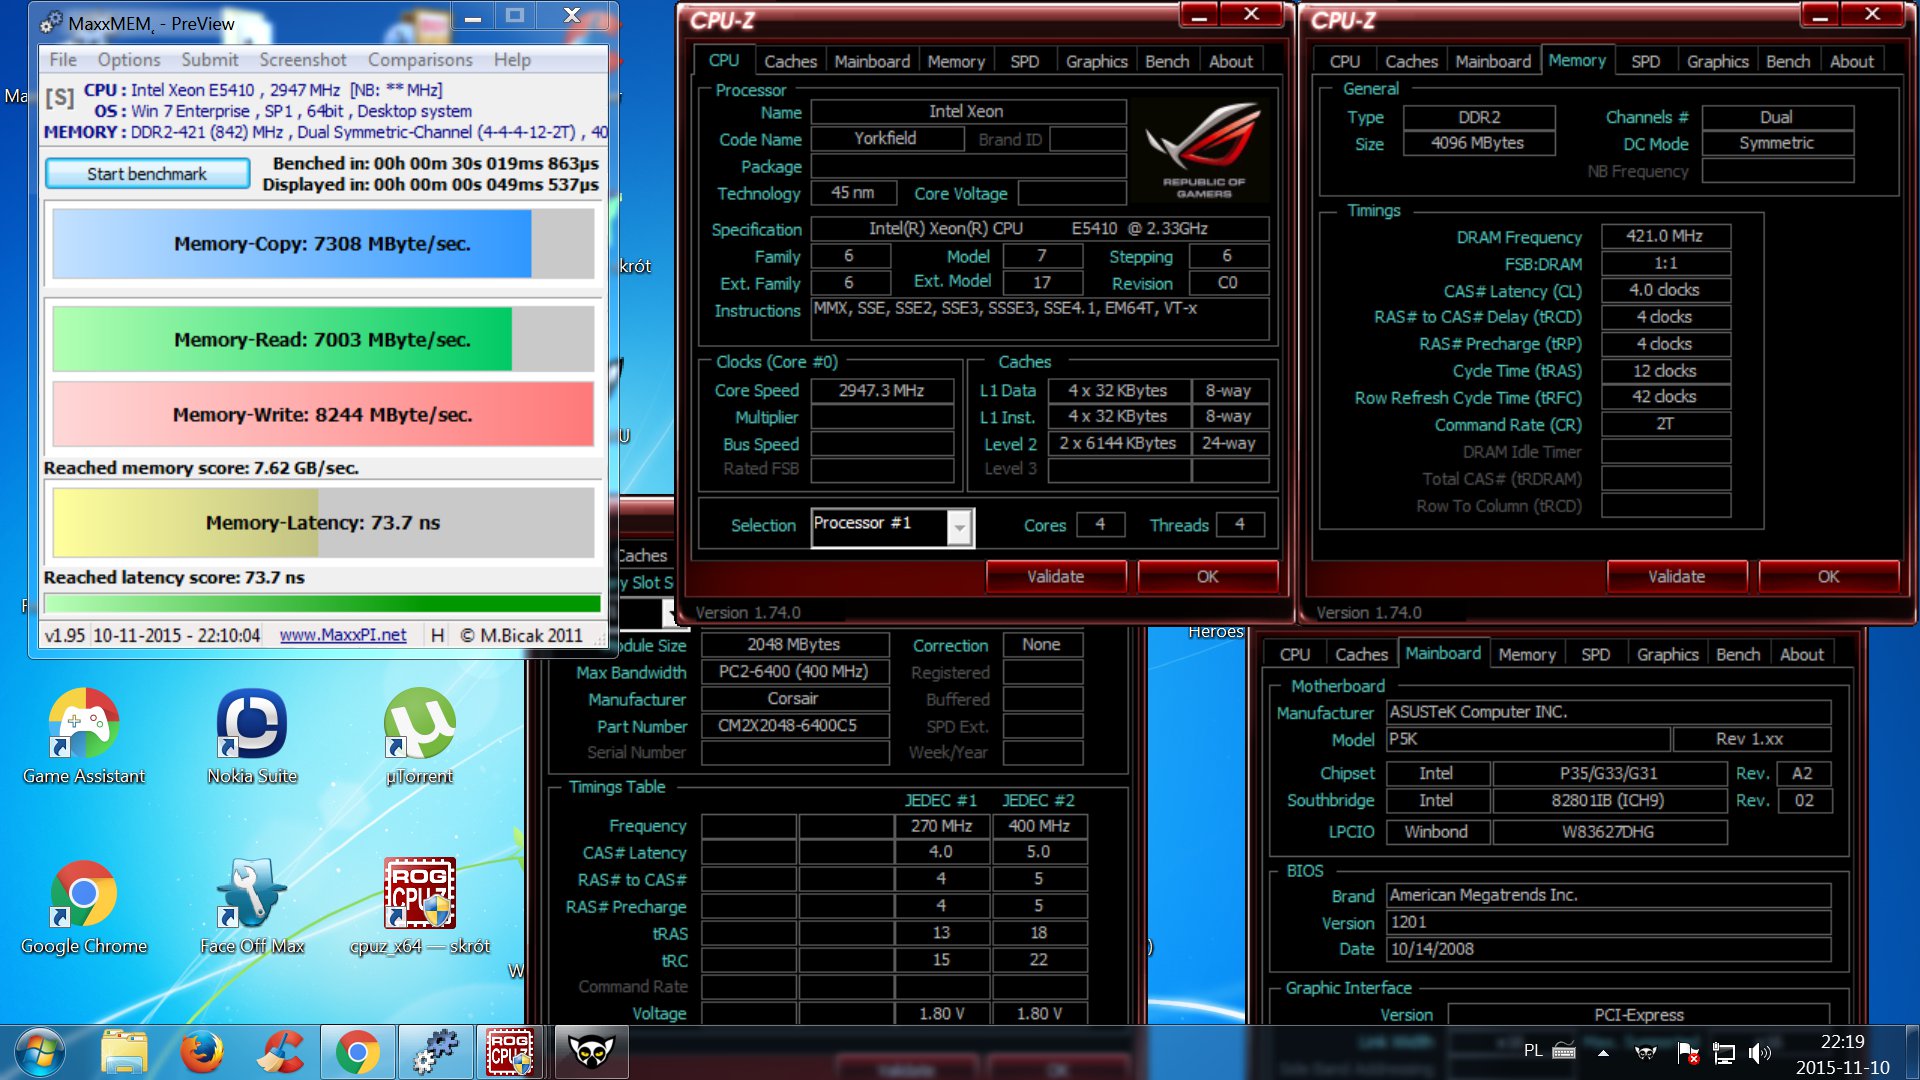Launch Firefox from the taskbar

click(202, 1053)
